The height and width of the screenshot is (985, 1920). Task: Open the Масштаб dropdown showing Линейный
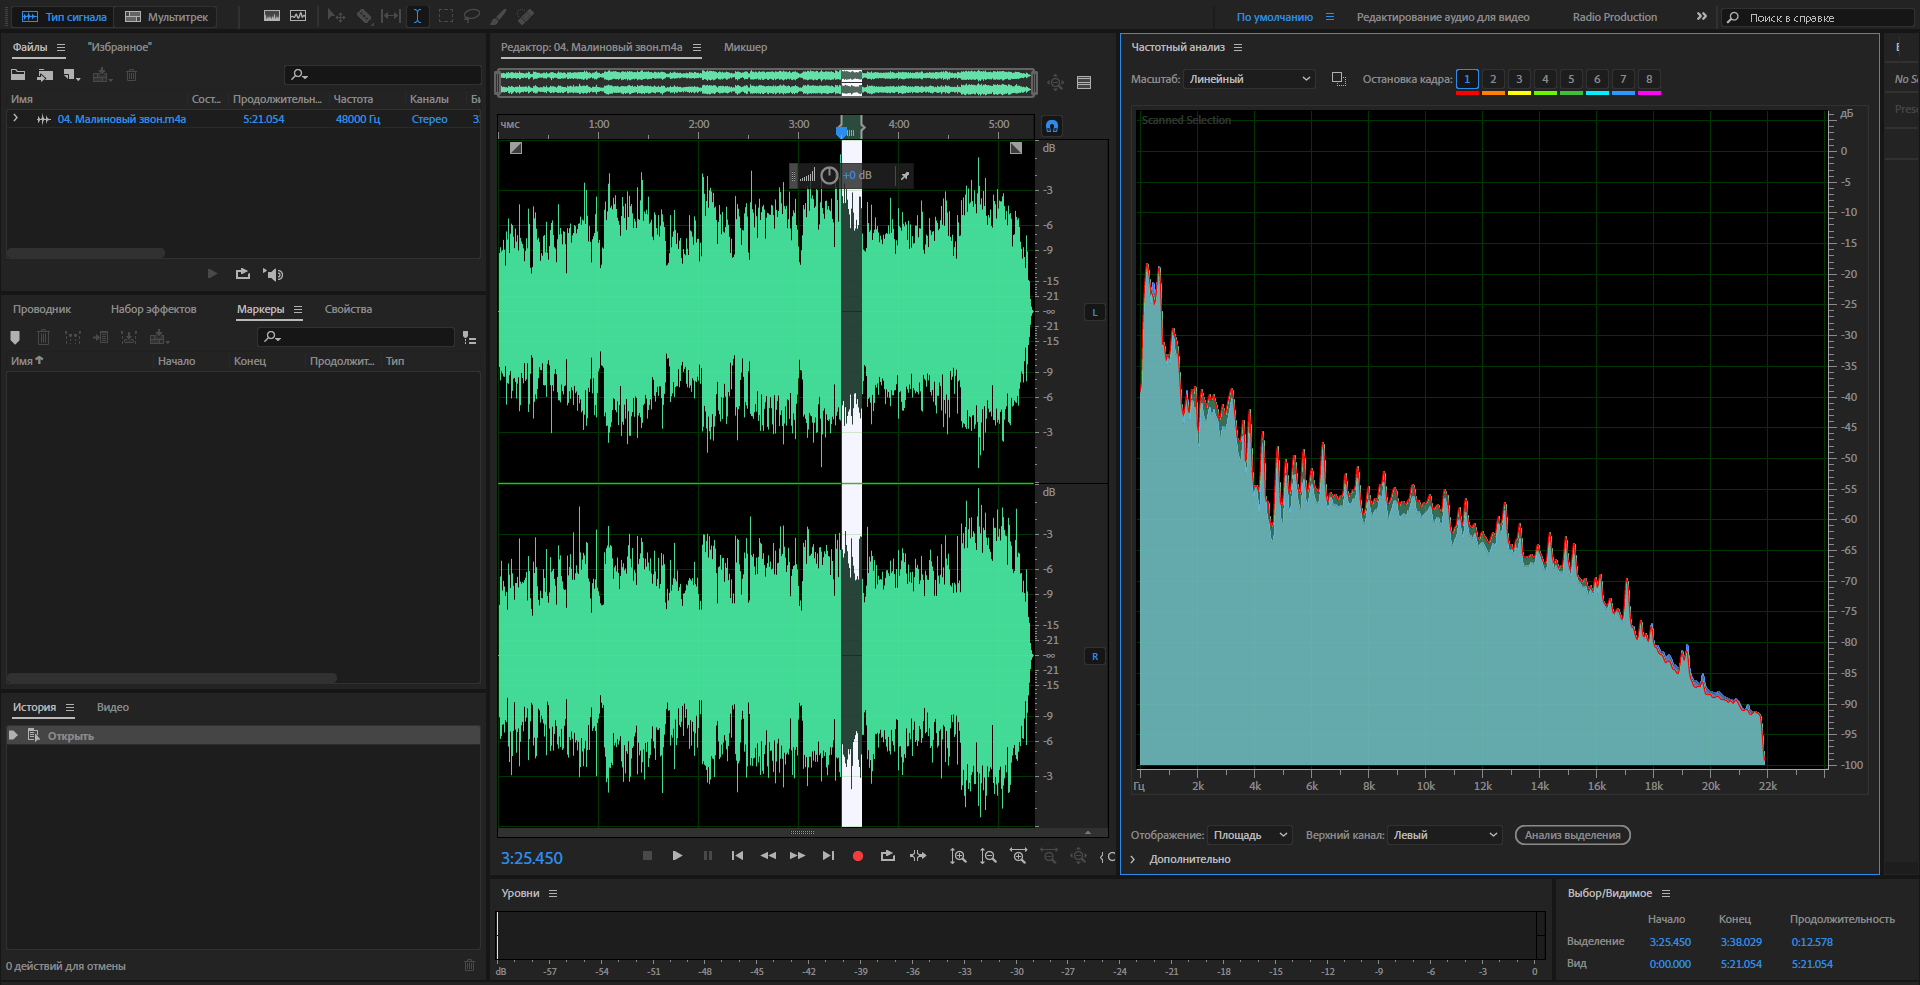click(x=1249, y=79)
